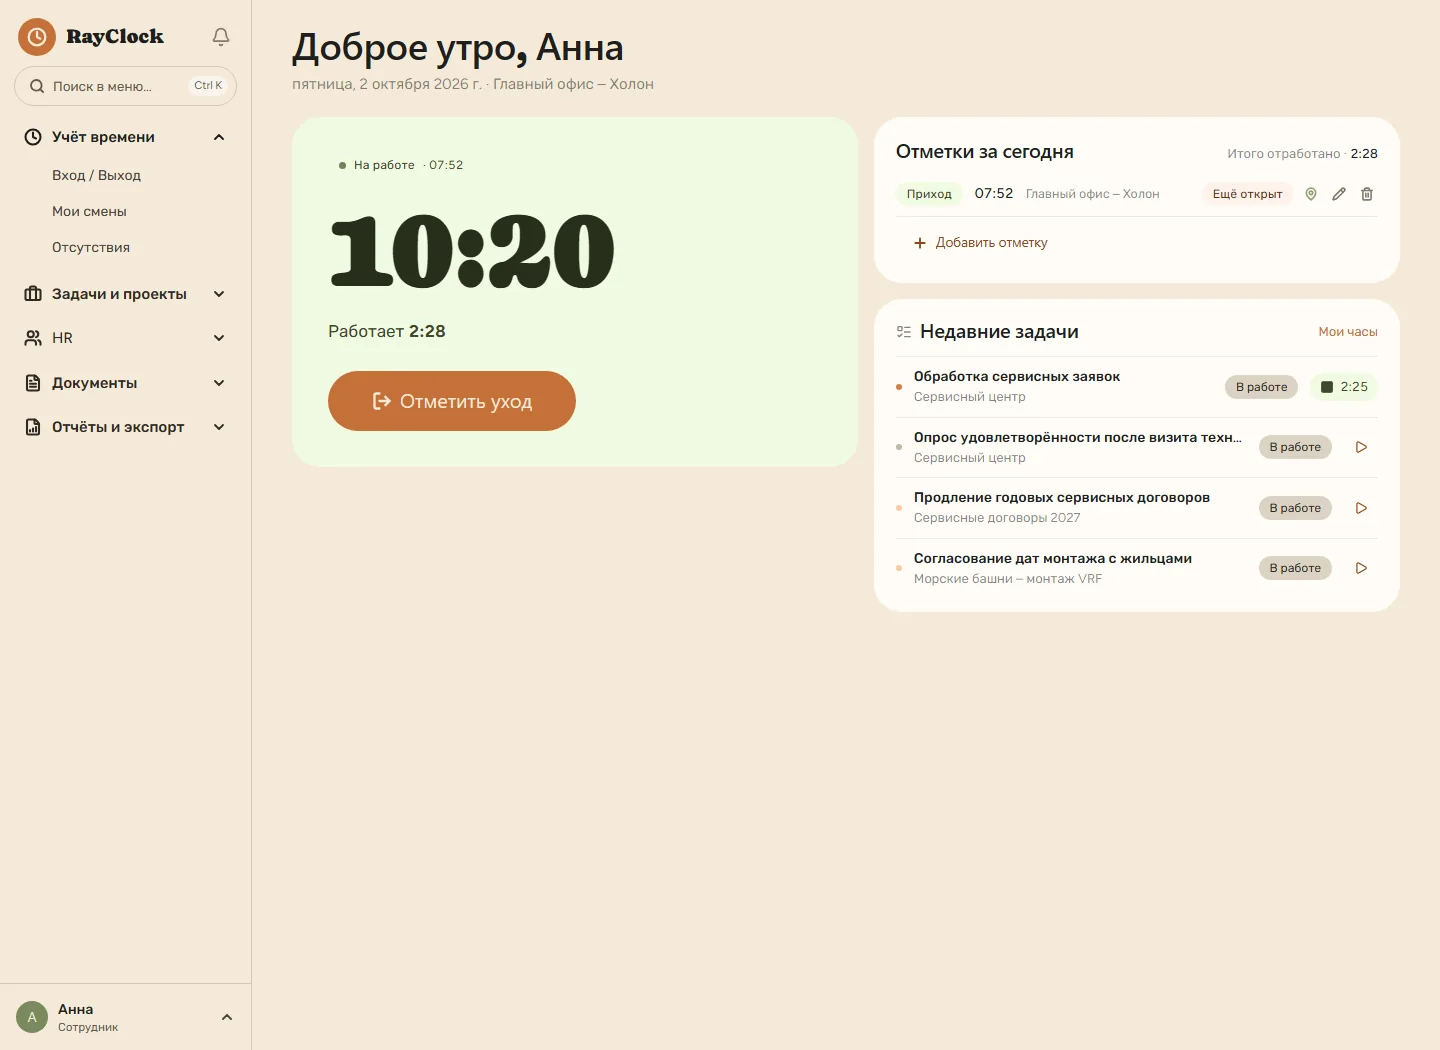Start timer for Опрос удовлетворённости task
Screen dimensions: 1440x1050
pos(1361,447)
